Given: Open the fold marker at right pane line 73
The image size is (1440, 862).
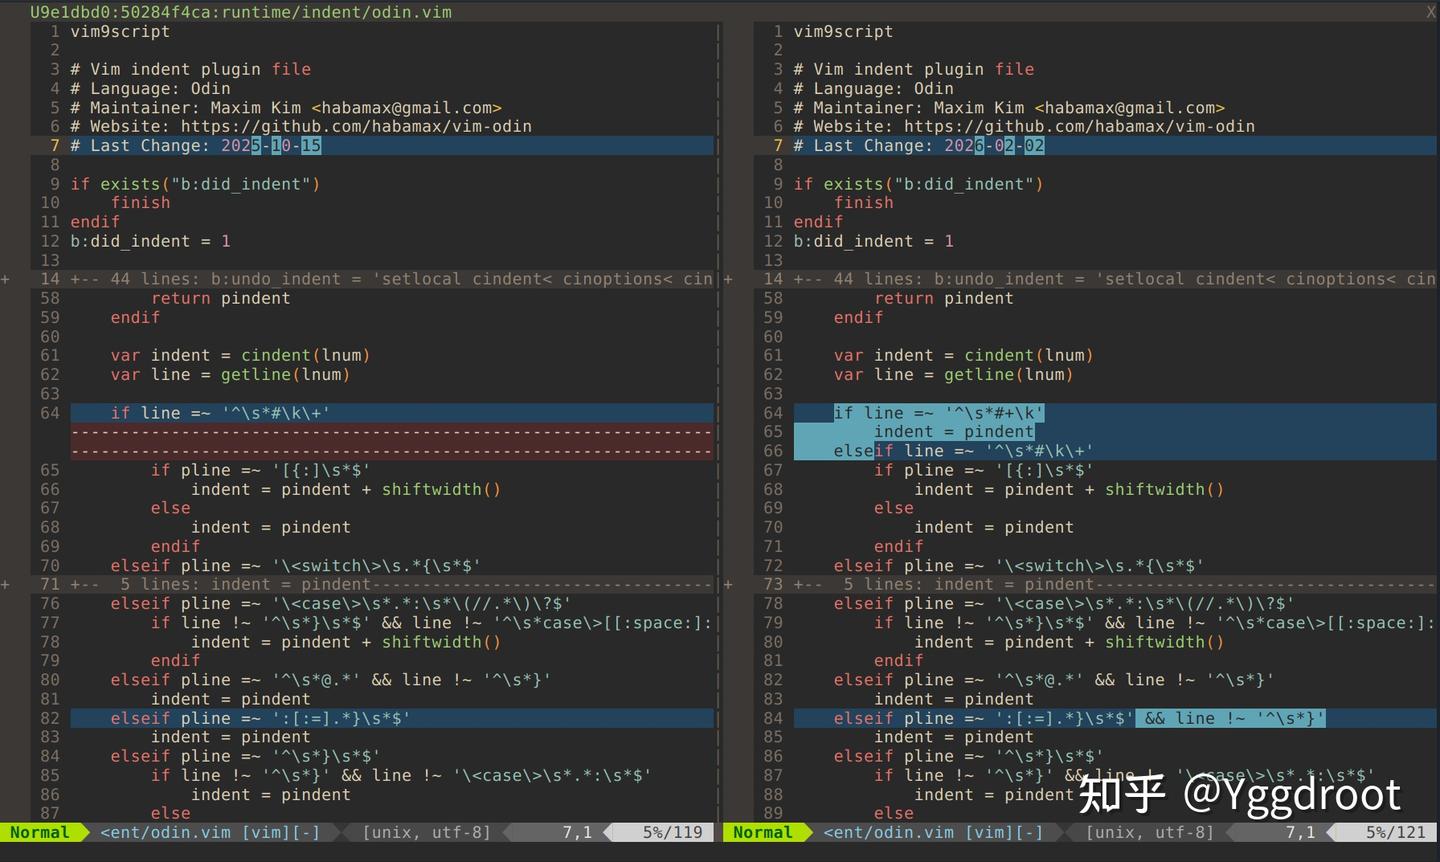Looking at the screenshot, I should [728, 584].
